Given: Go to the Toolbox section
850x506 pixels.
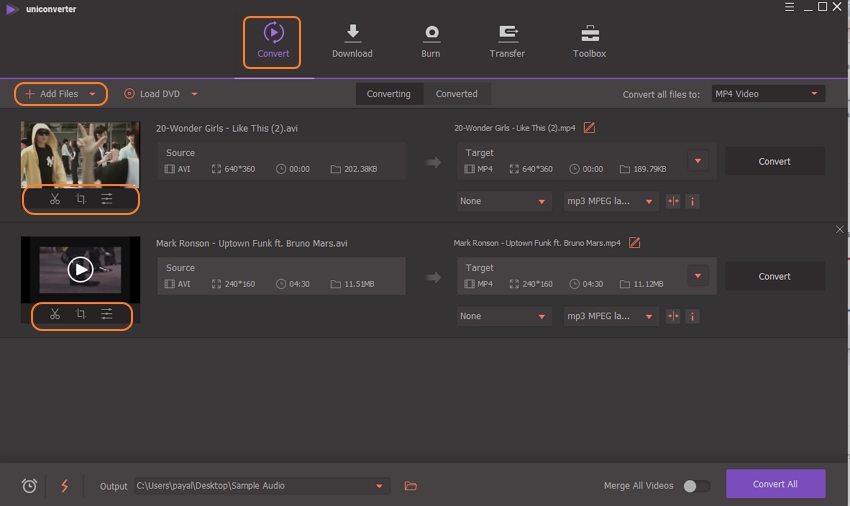Looking at the screenshot, I should [x=589, y=41].
